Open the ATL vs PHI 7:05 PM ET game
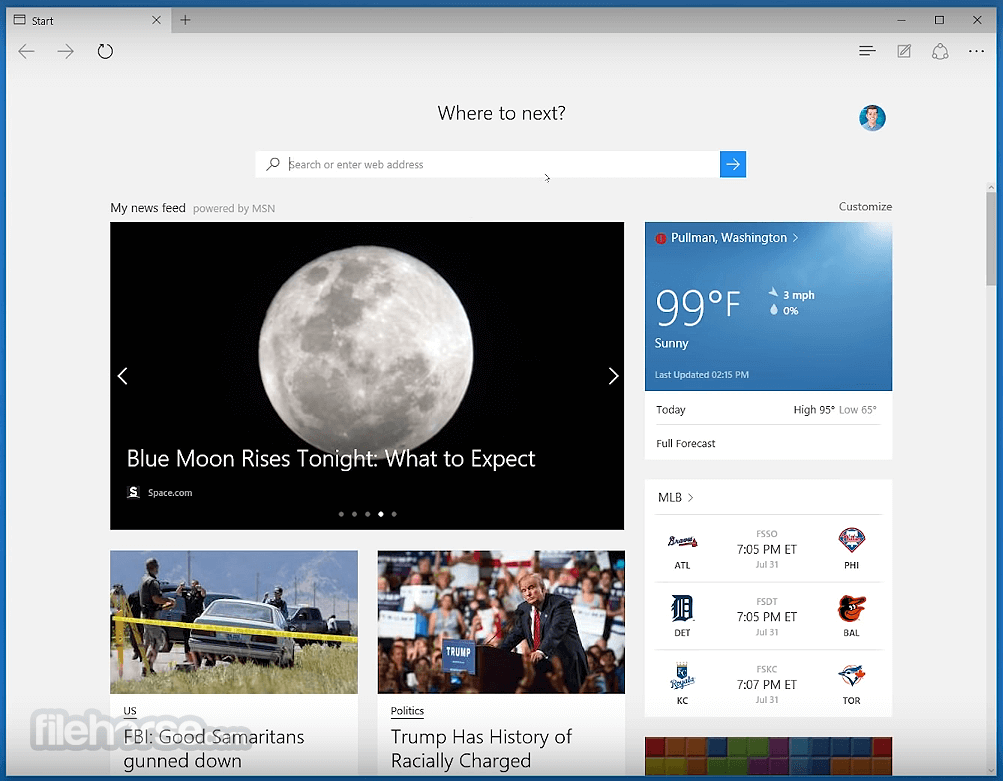 [x=766, y=549]
